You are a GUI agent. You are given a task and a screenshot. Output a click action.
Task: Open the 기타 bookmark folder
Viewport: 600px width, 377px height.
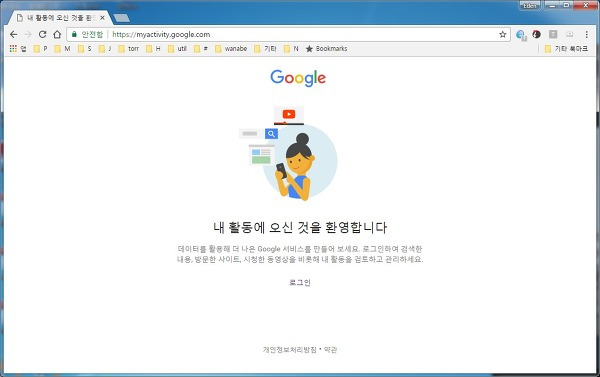click(x=266, y=49)
